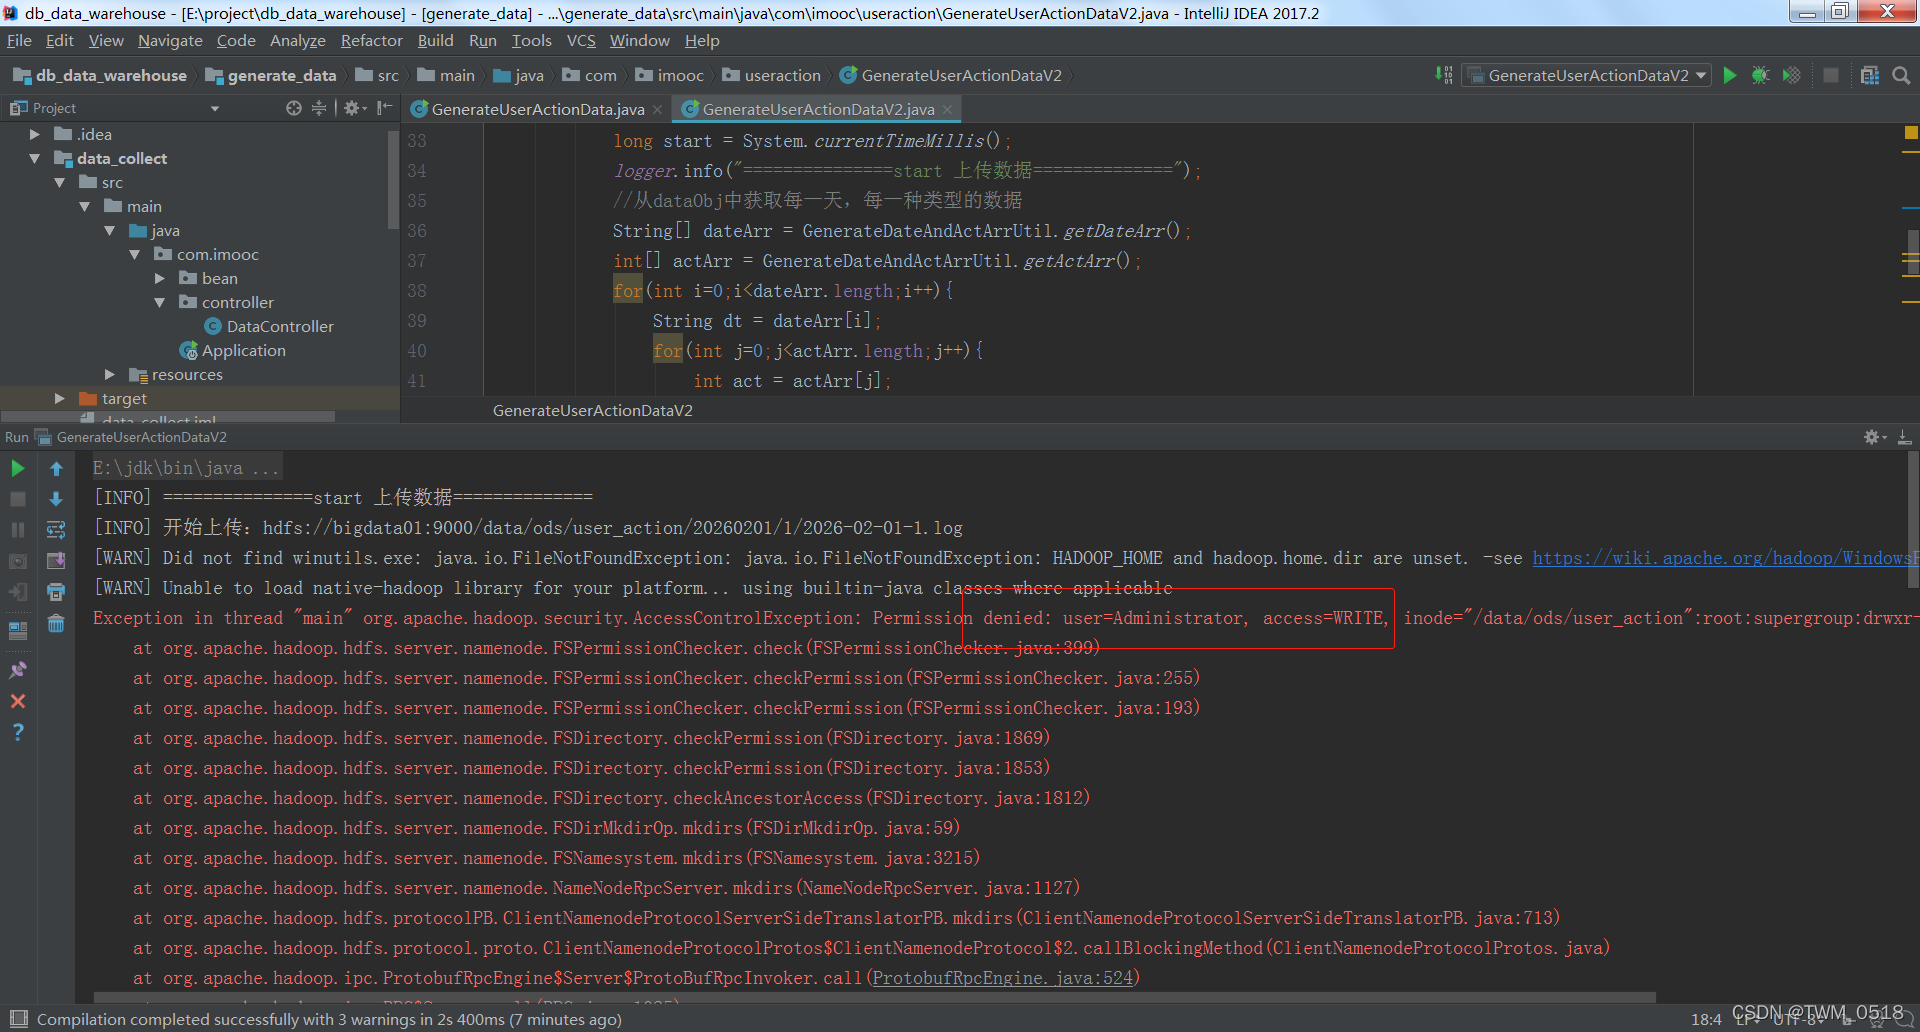The image size is (1920, 1032).
Task: Click generate_data breadcrumb in navigation bar
Action: (271, 75)
